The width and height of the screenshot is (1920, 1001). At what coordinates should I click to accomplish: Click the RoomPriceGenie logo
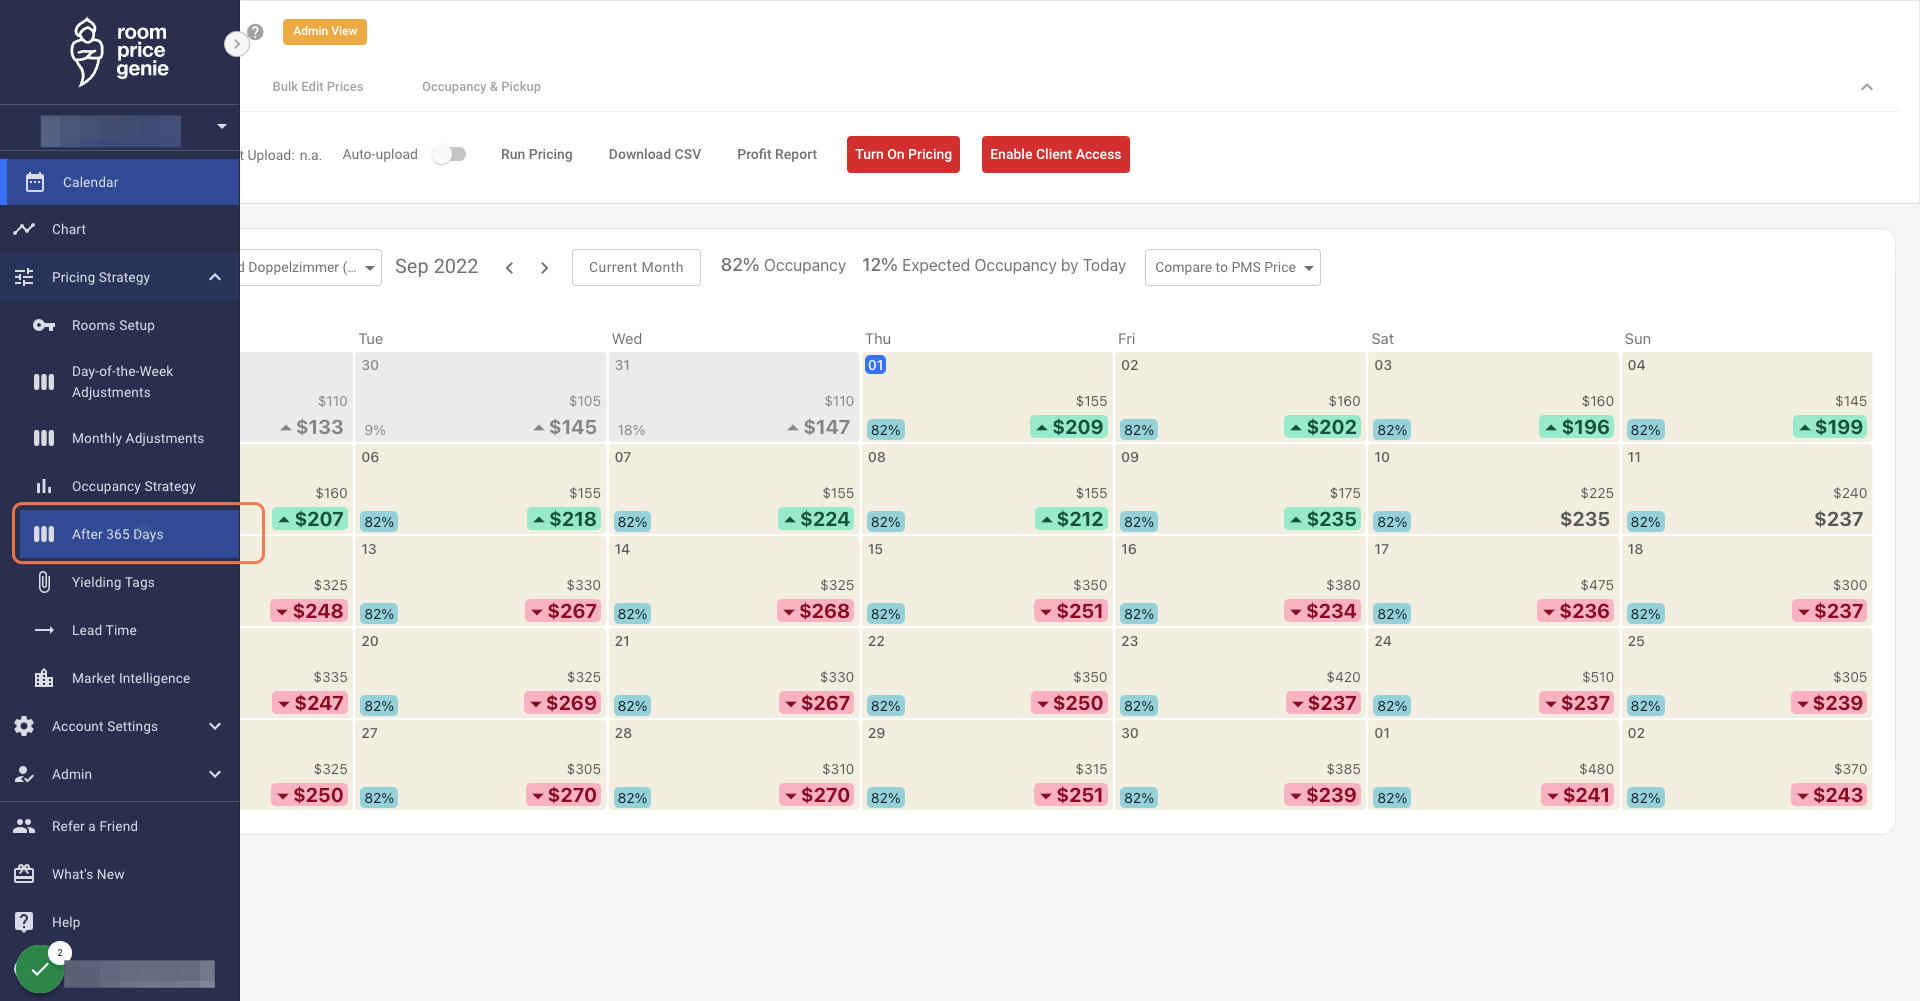pos(119,52)
